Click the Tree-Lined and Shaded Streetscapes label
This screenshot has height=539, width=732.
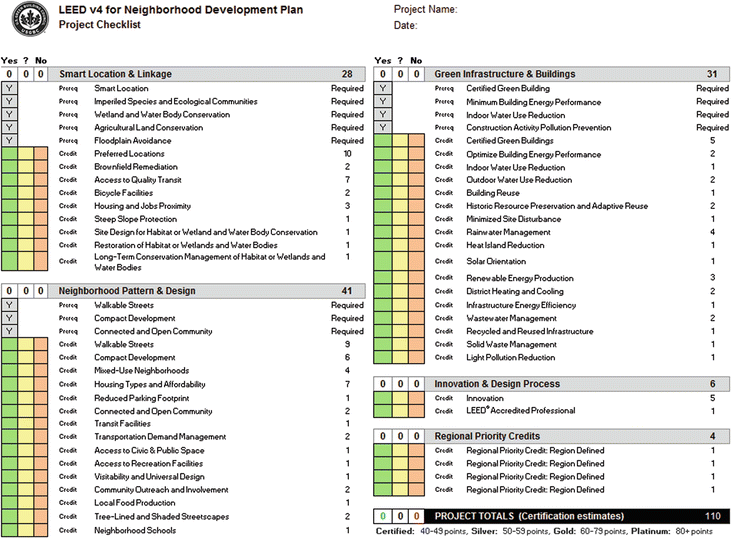point(162,517)
